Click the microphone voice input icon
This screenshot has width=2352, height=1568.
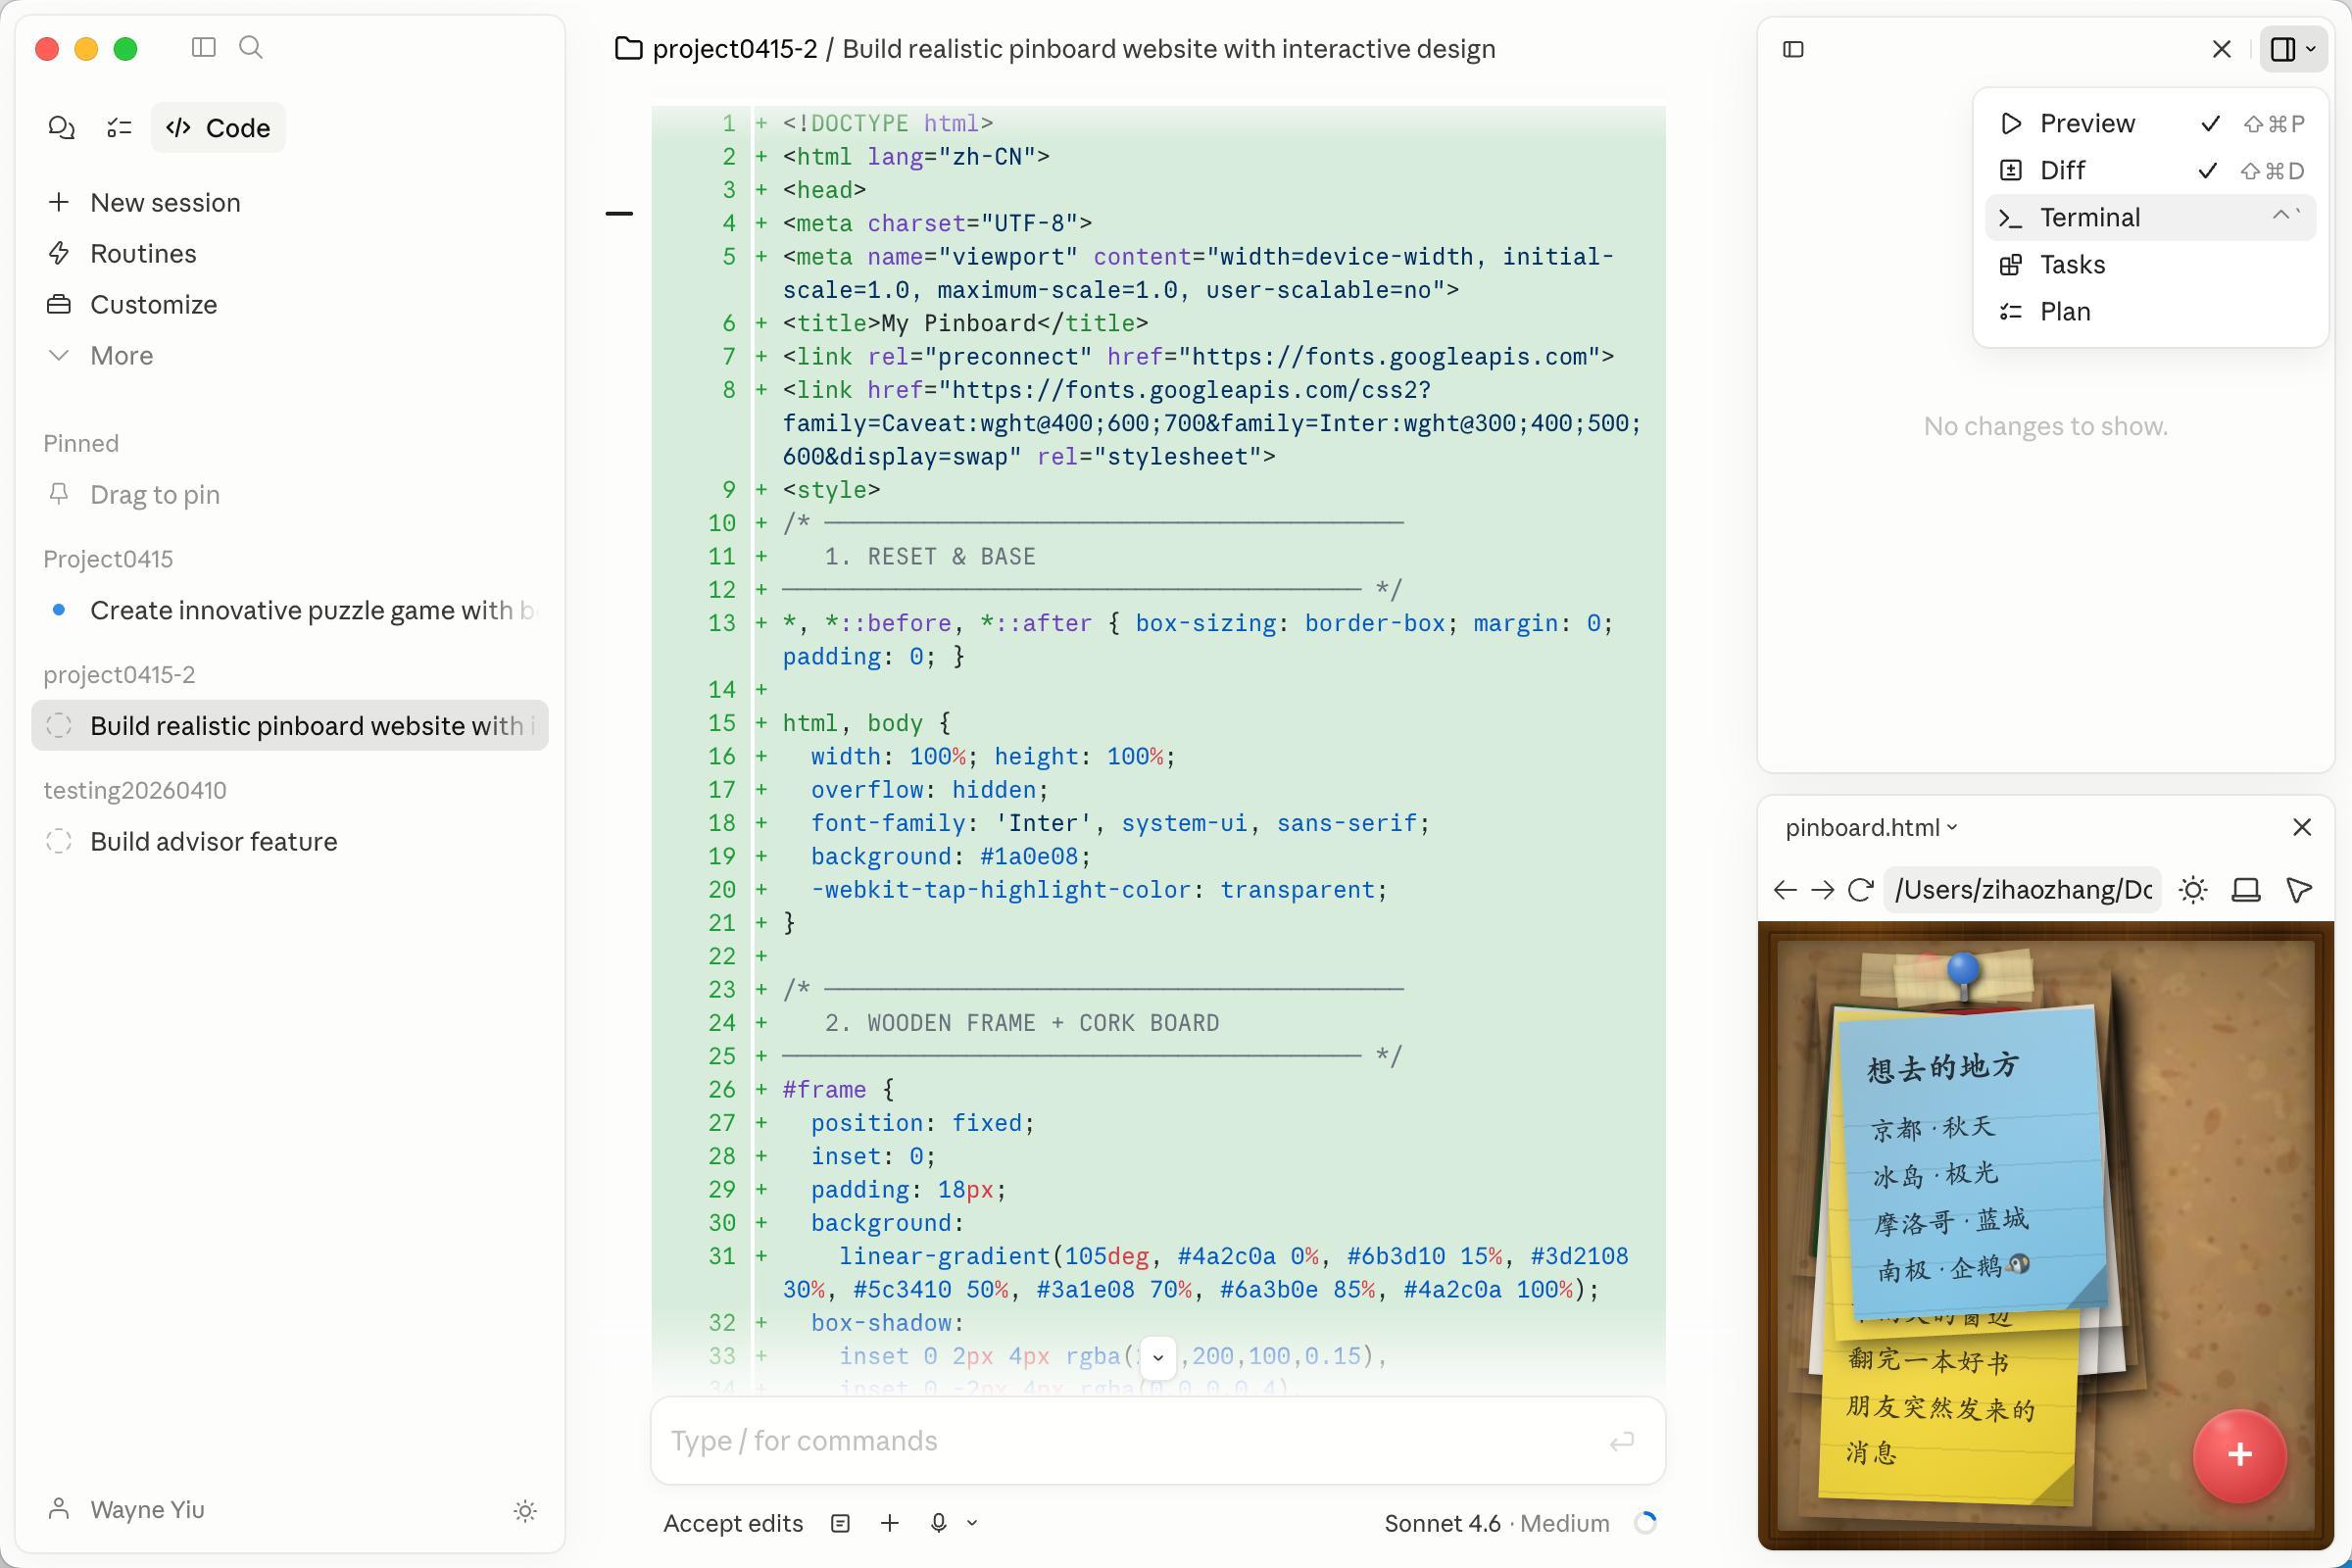point(938,1523)
